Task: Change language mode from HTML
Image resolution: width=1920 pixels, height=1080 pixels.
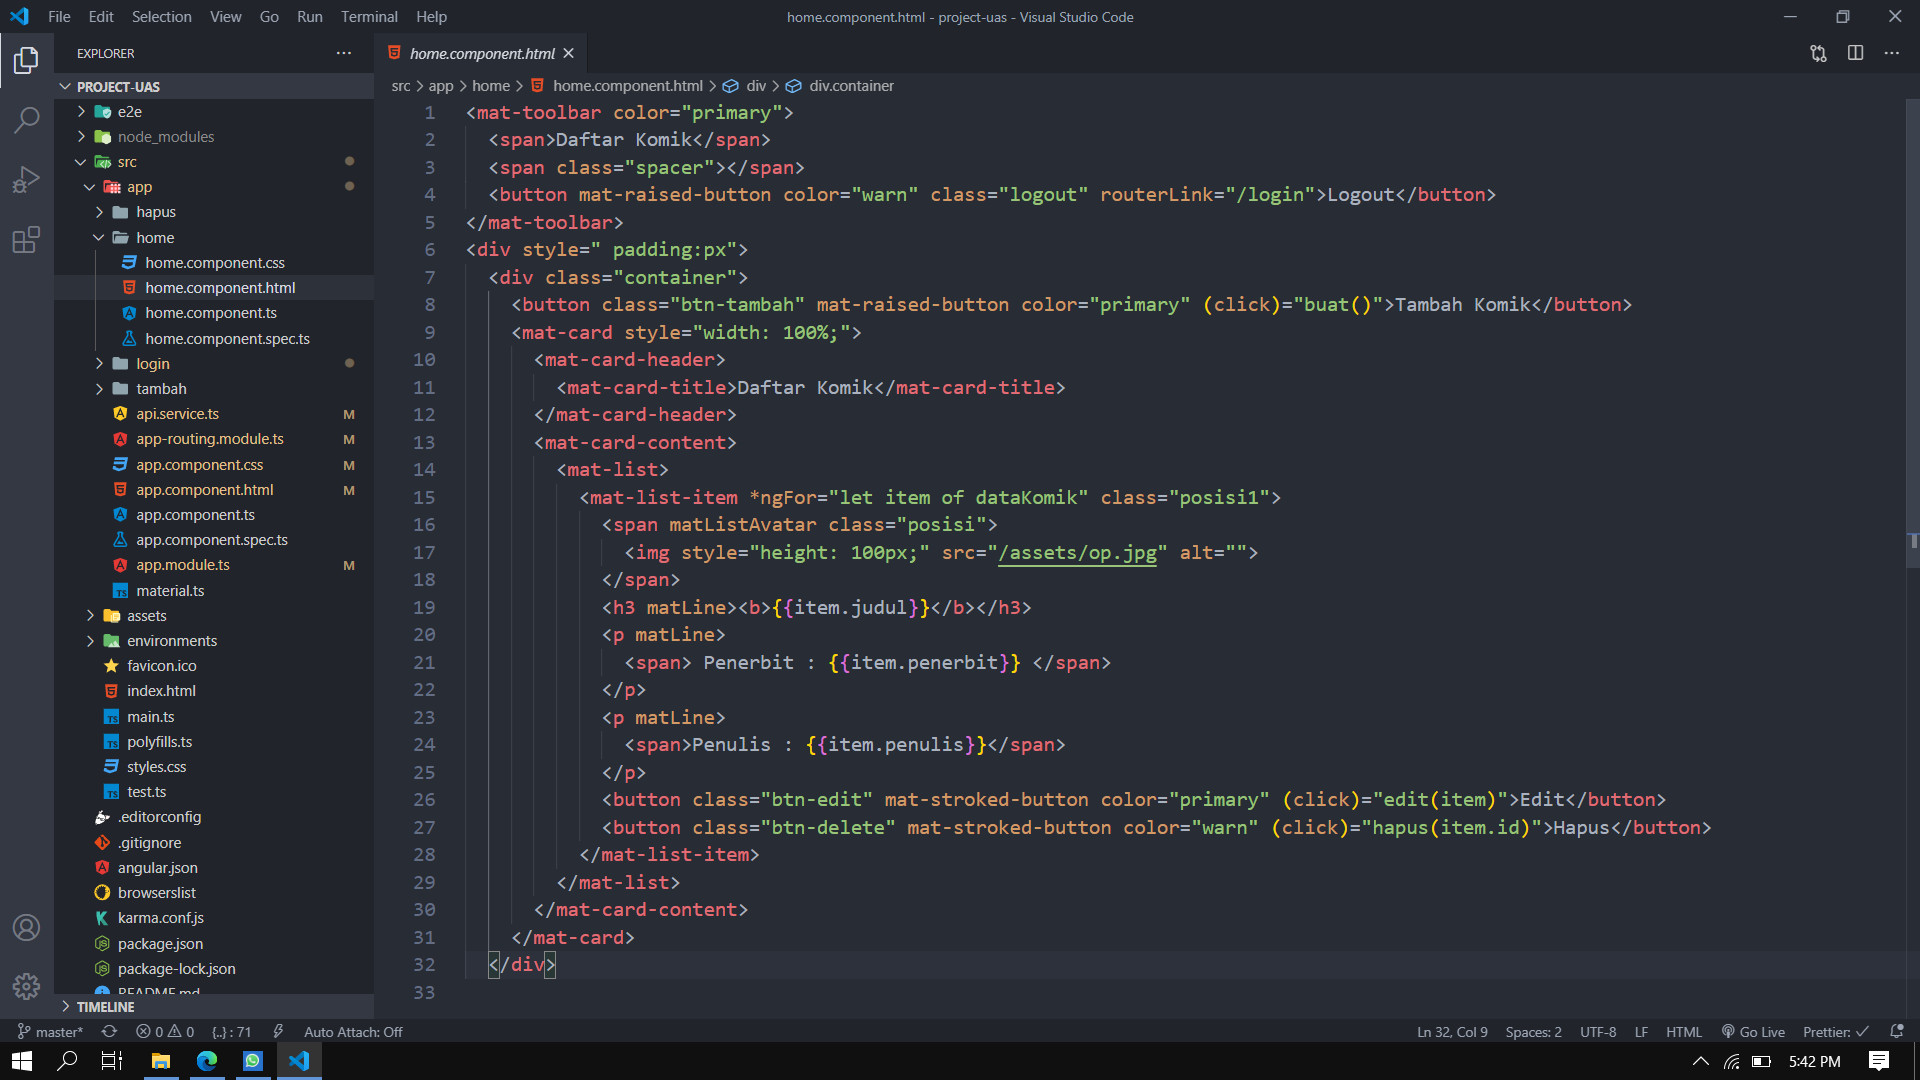Action: pos(1683,1031)
